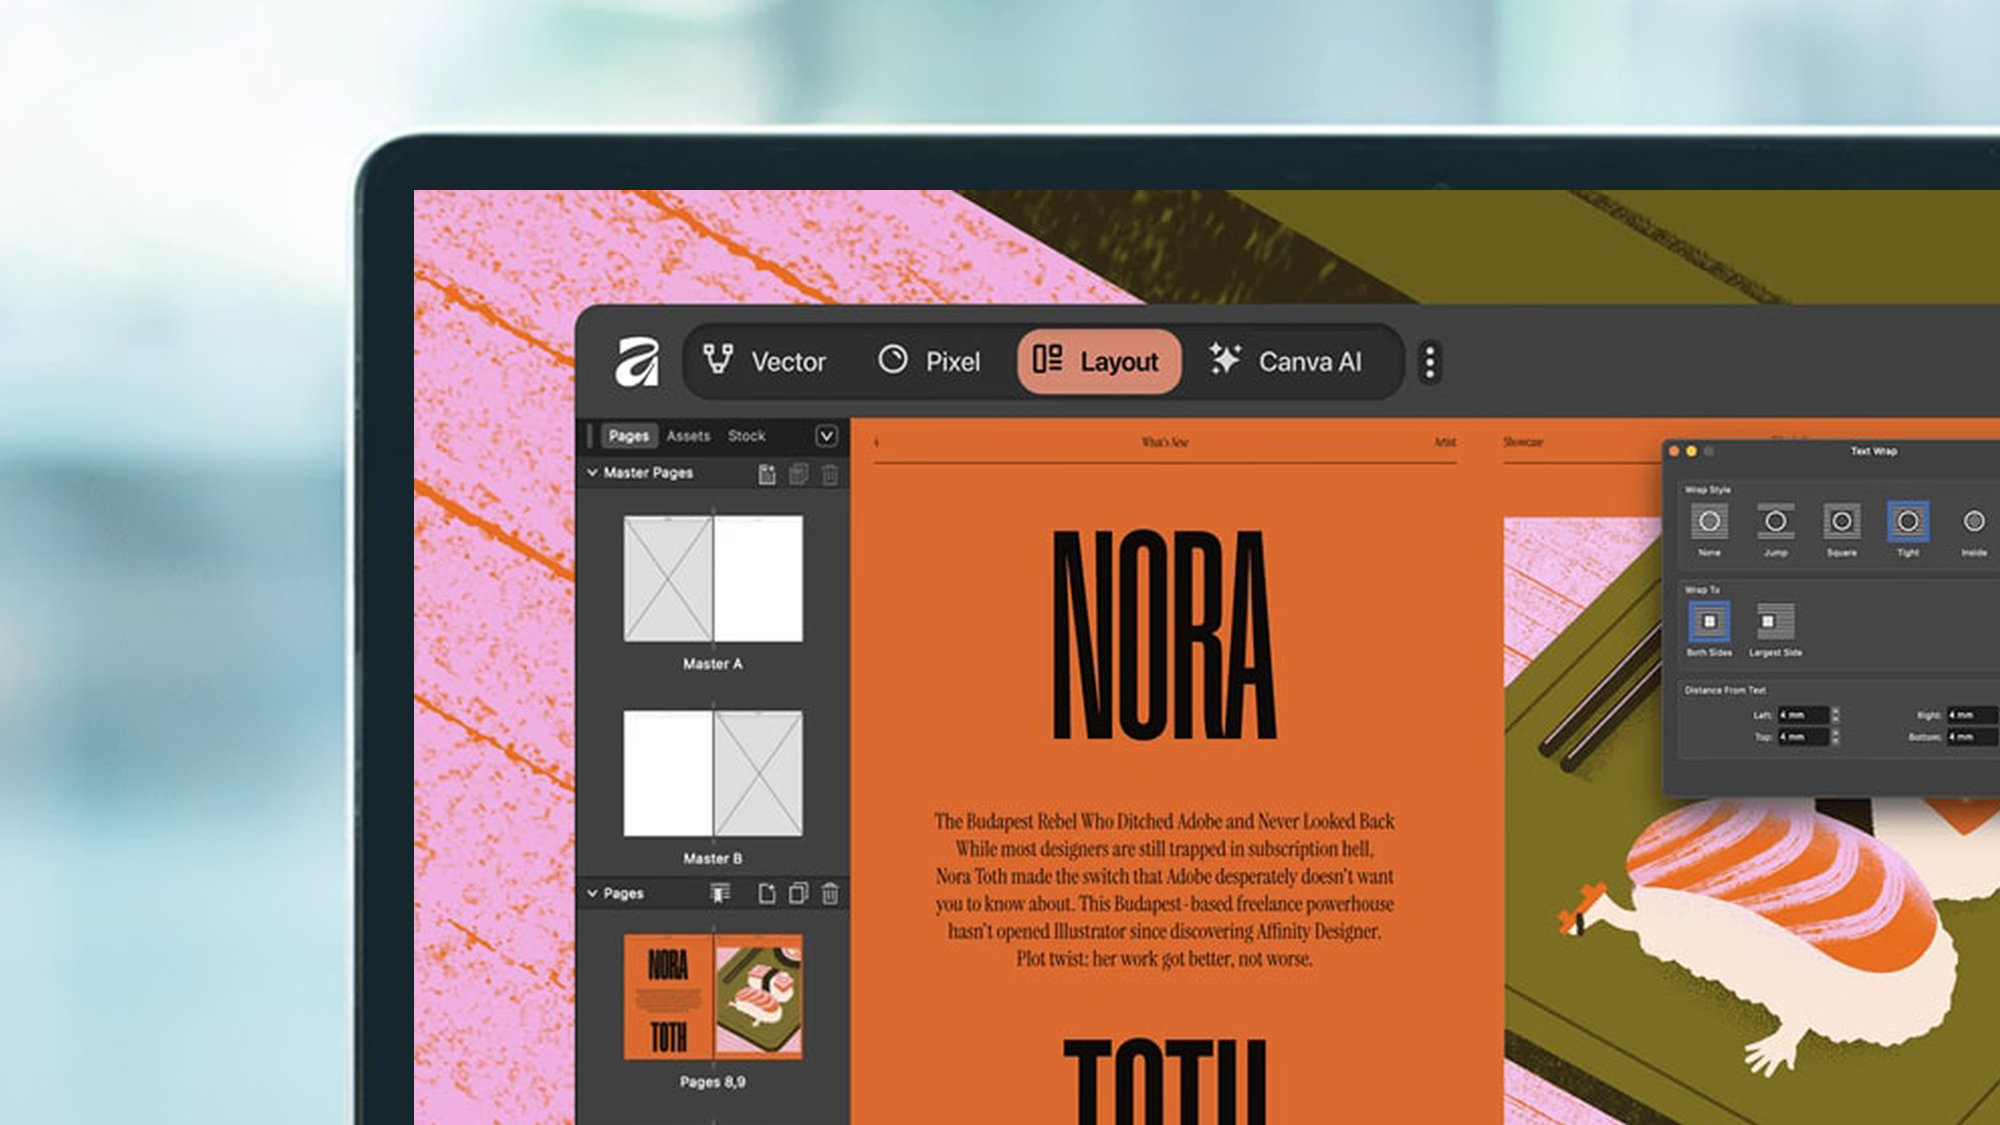
Task: Collapse the Master Pages section
Action: click(592, 472)
